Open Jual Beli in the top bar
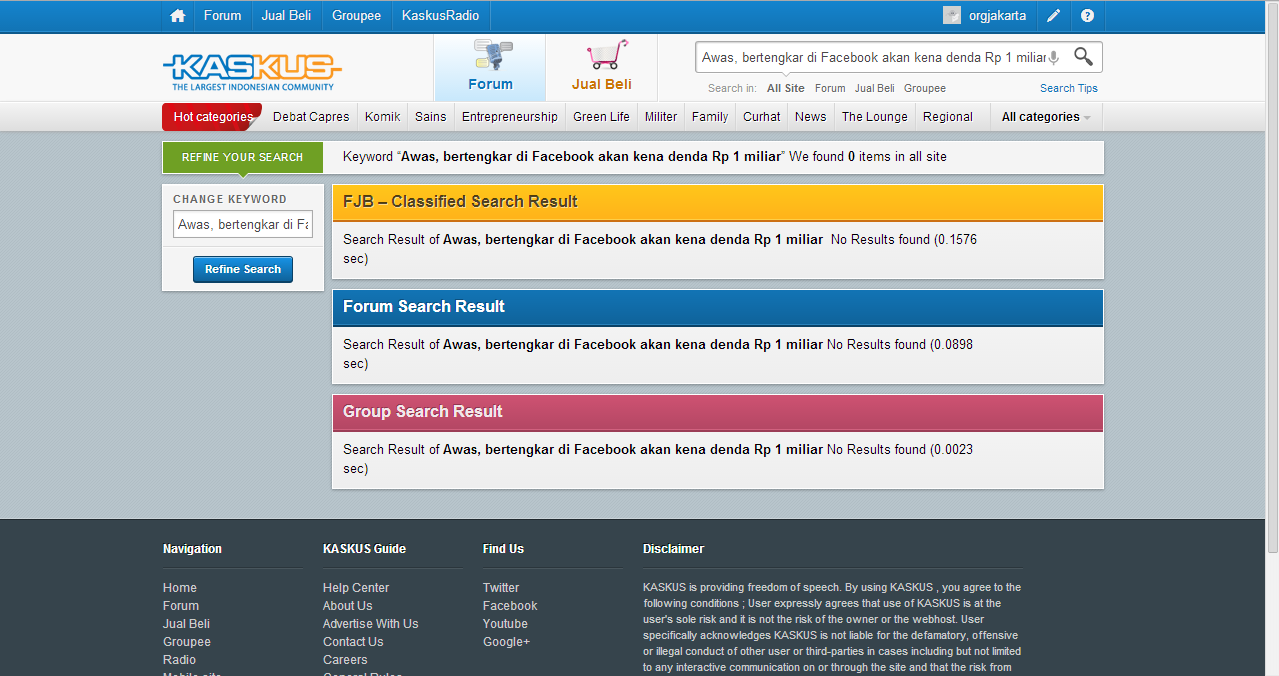This screenshot has width=1279, height=676. tap(286, 16)
